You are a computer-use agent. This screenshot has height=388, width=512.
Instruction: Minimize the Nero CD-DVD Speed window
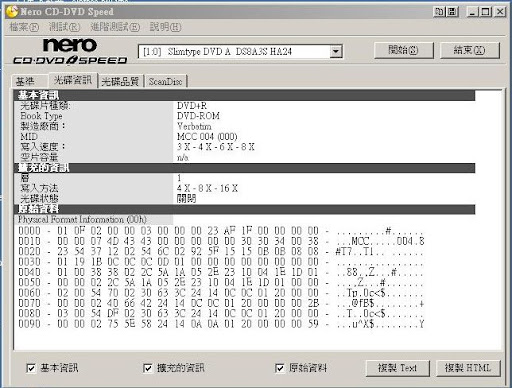point(472,12)
